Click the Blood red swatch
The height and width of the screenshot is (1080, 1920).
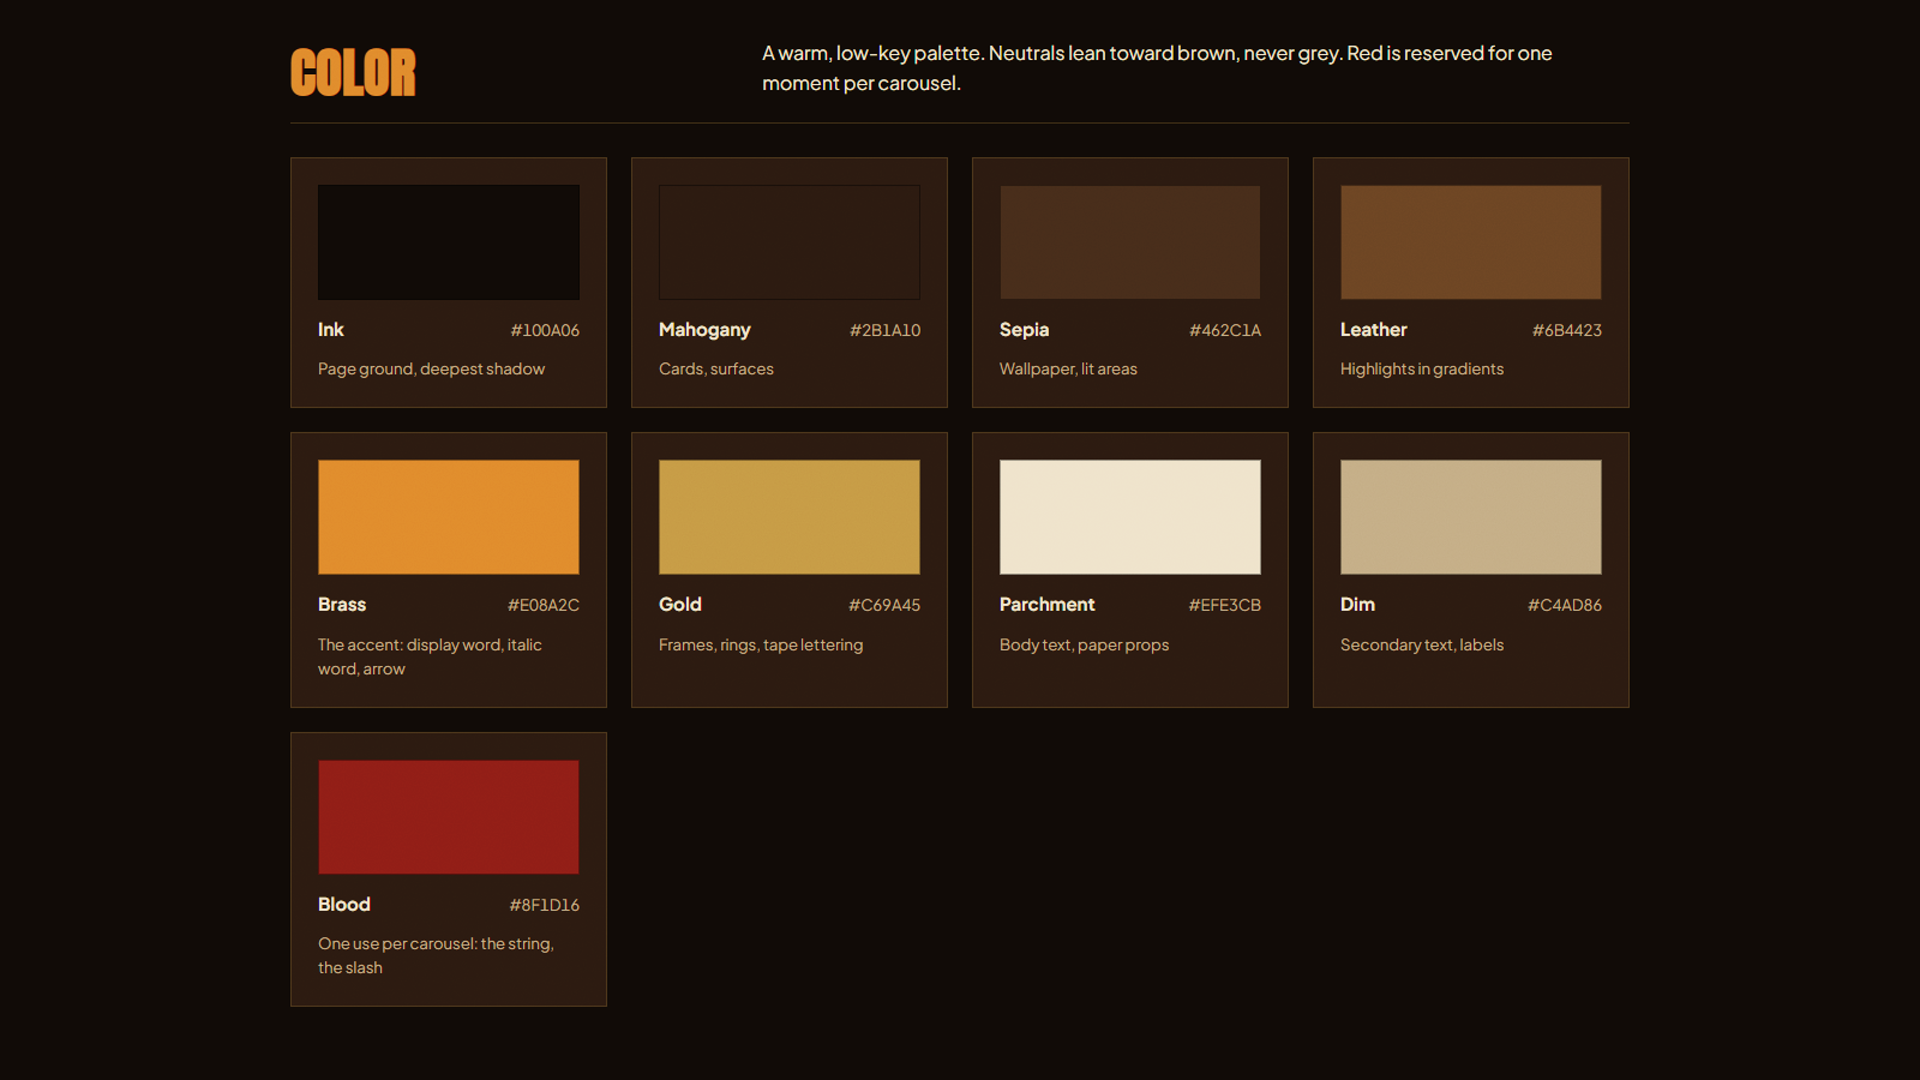[448, 817]
